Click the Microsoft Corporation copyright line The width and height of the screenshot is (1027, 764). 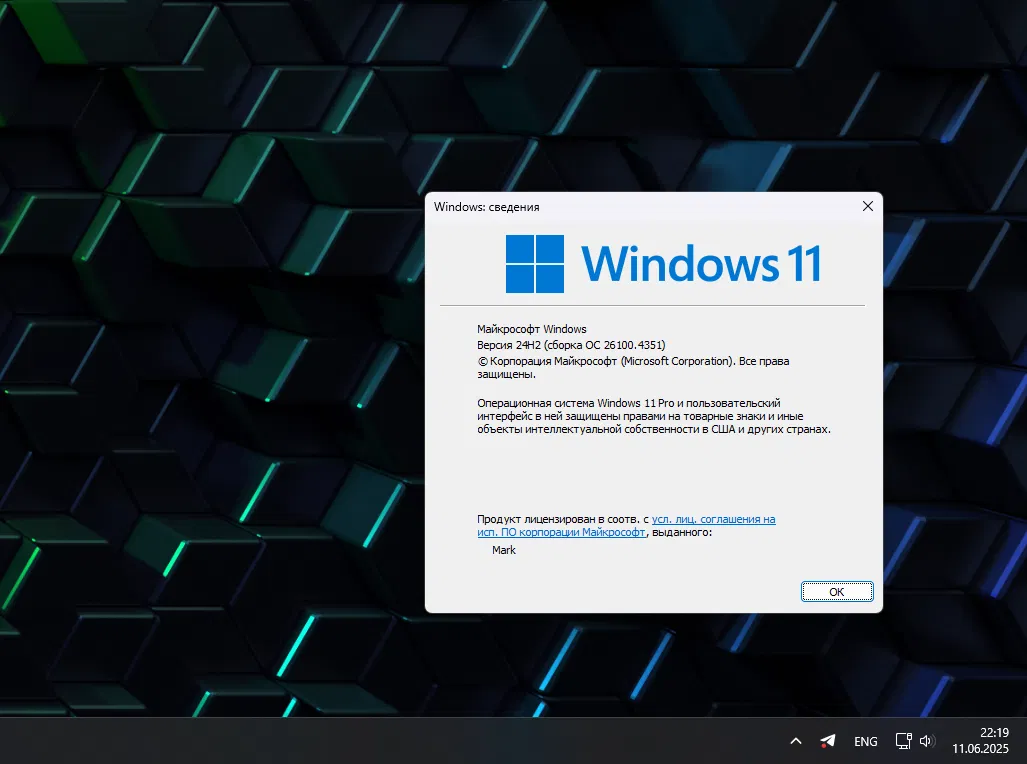click(633, 361)
